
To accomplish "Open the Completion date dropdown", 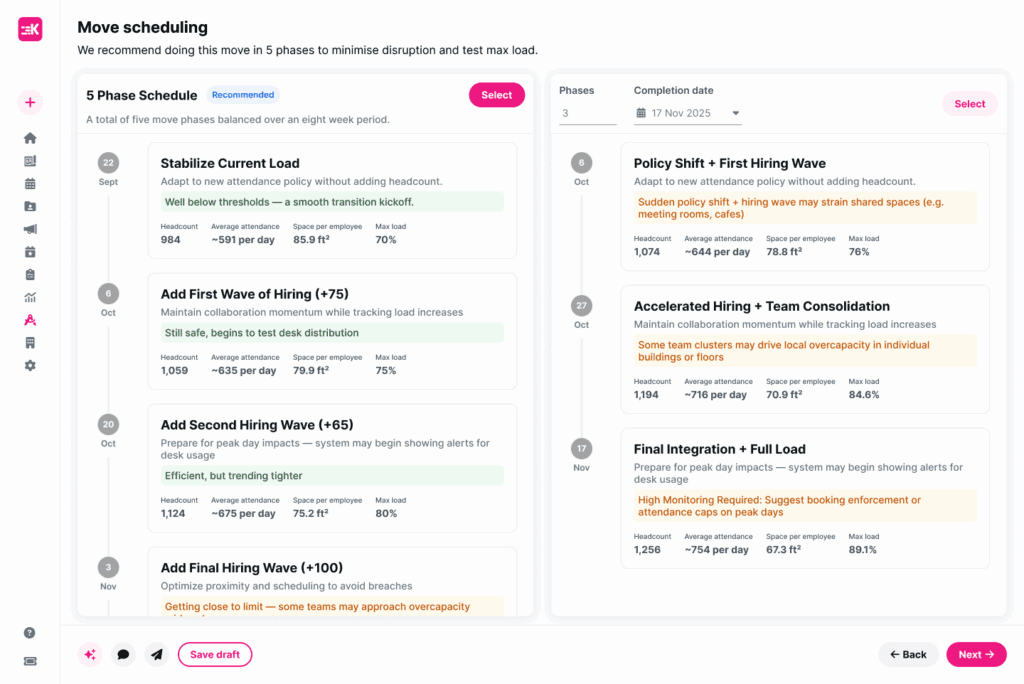I will click(688, 113).
